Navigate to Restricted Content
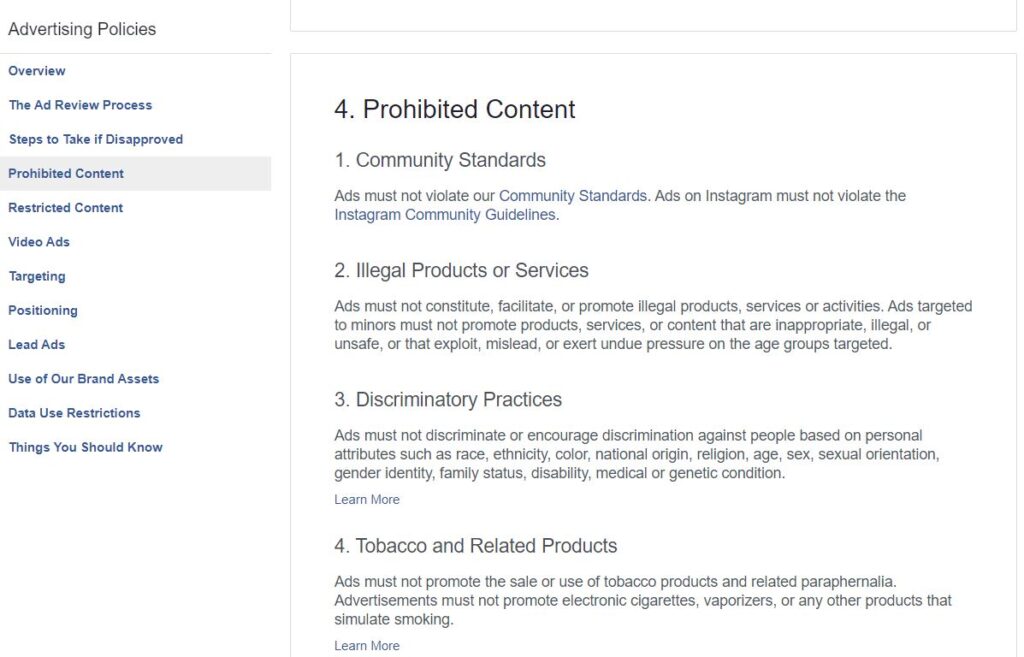This screenshot has height=657, width=1024. [65, 208]
